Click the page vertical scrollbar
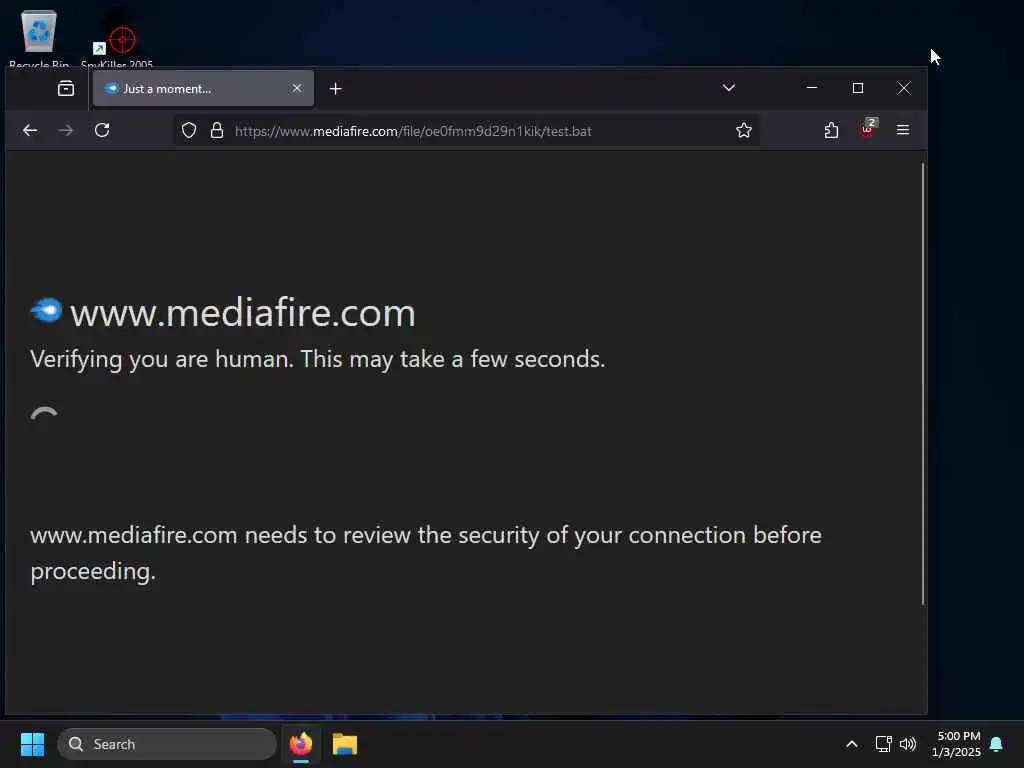 (923, 383)
